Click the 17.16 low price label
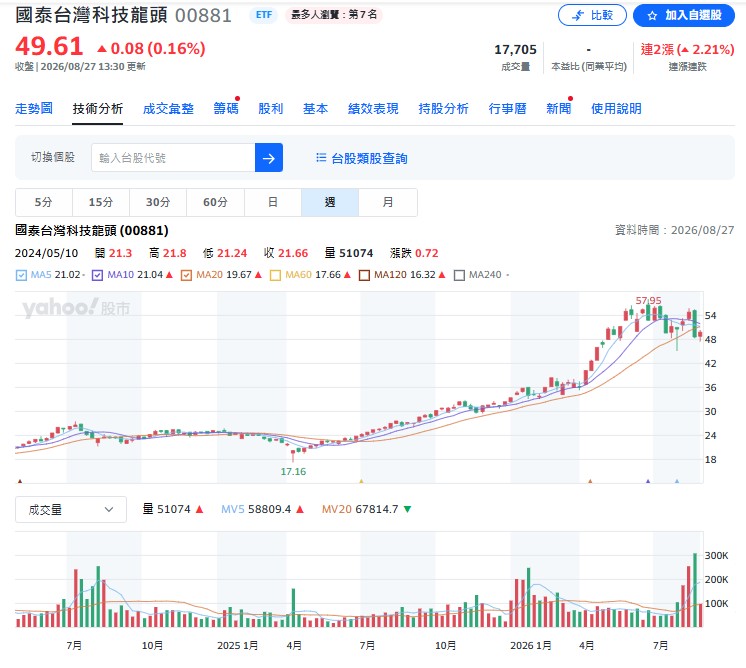746x668 pixels. click(293, 472)
